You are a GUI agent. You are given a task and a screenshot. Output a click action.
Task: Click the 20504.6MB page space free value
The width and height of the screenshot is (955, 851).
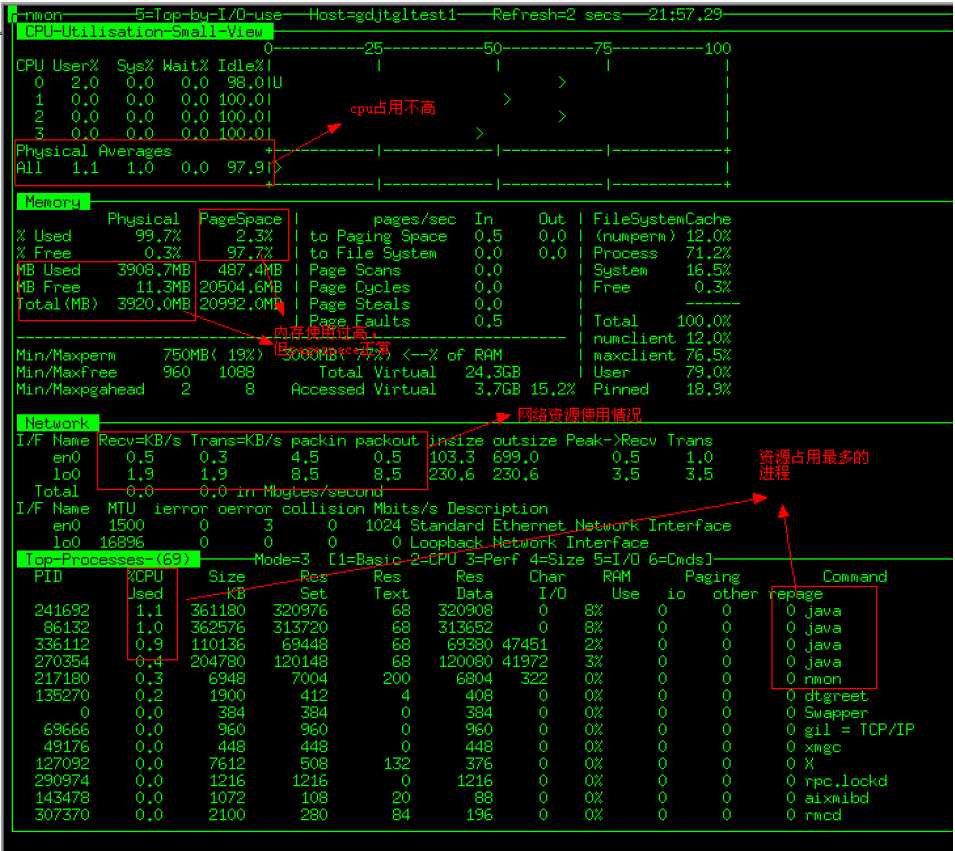[241, 287]
